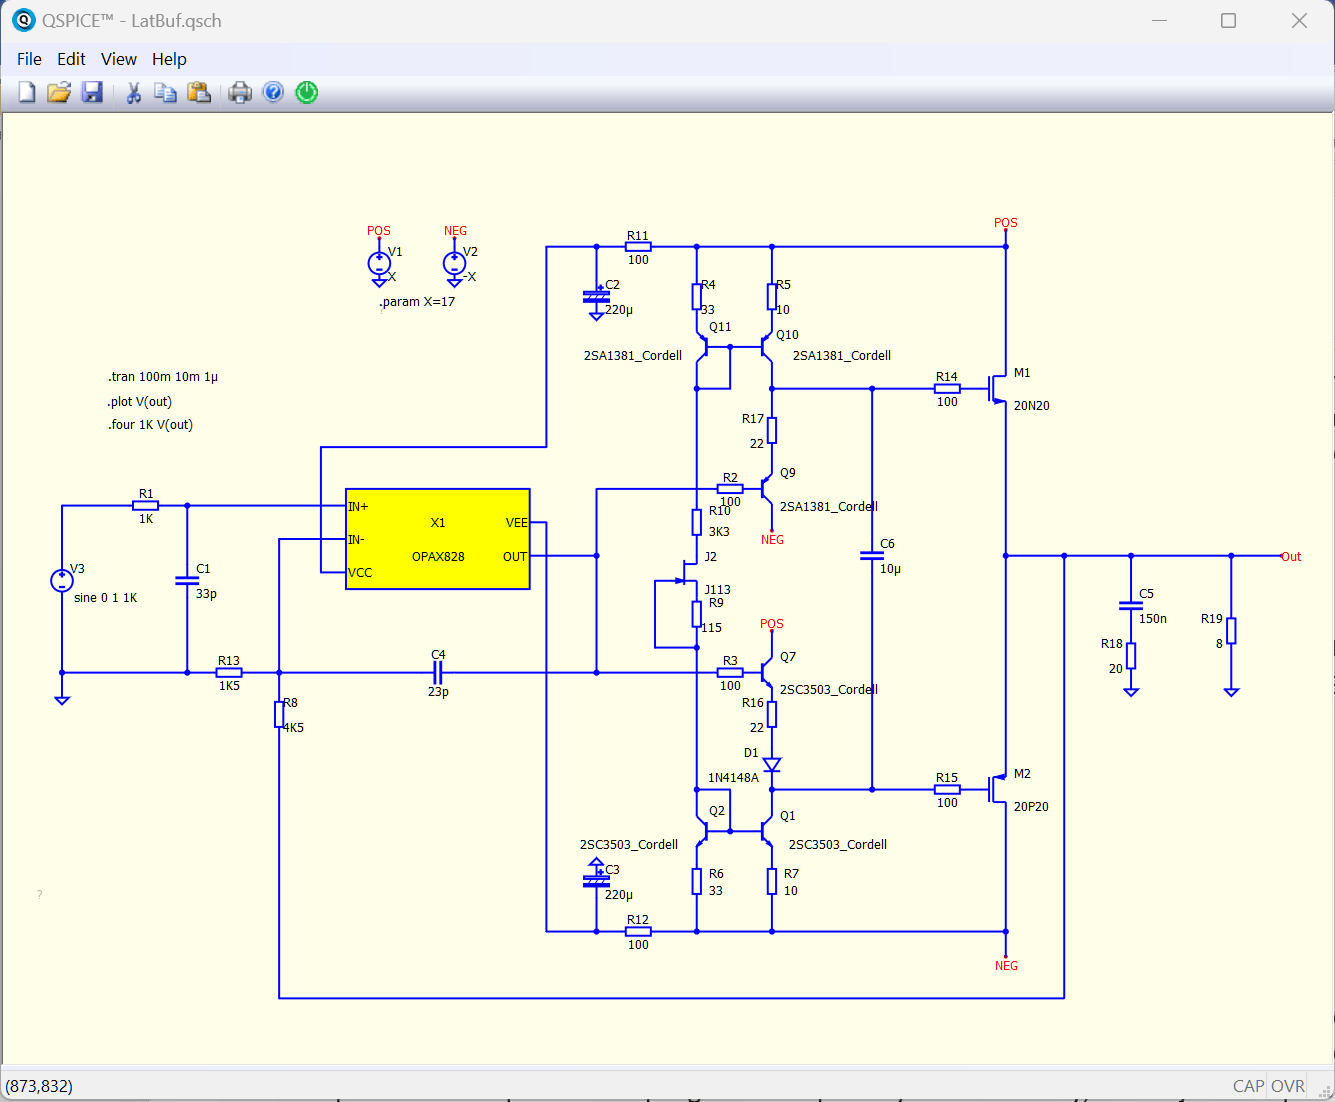Click the New schematic icon
Screen dimensions: 1335x1102
27,93
